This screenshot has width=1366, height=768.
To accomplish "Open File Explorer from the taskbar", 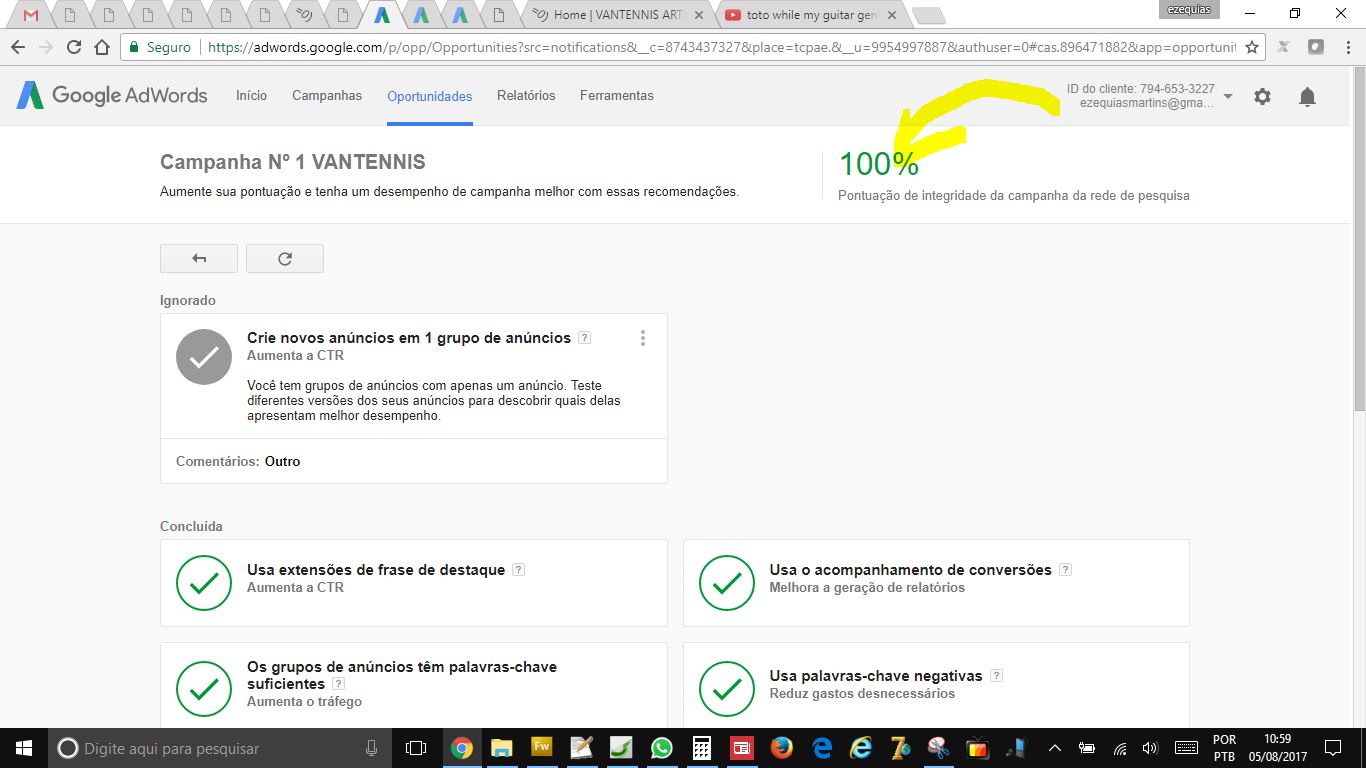I will [501, 748].
